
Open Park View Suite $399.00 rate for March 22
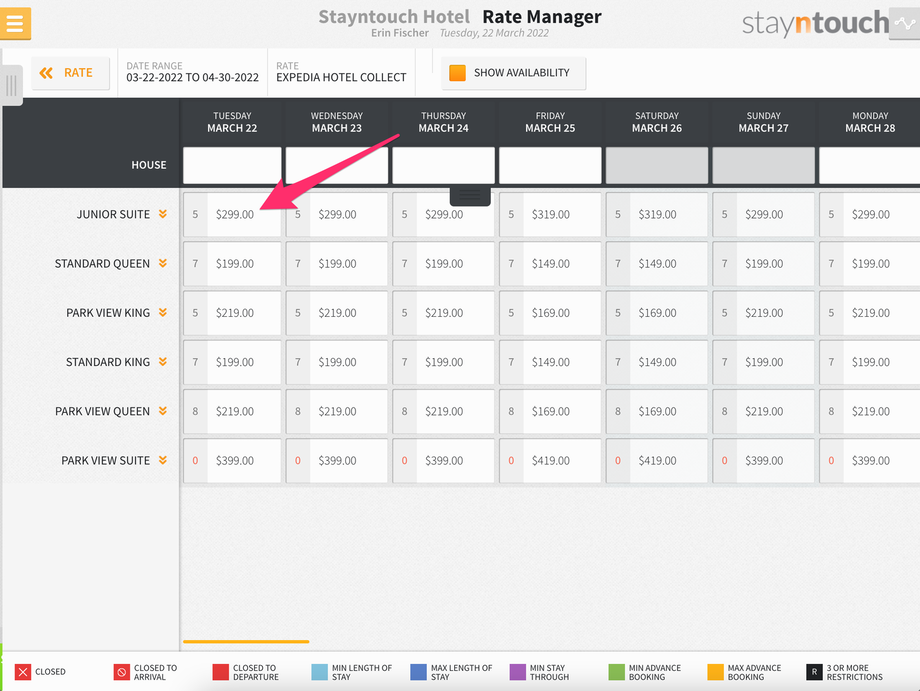(232, 461)
